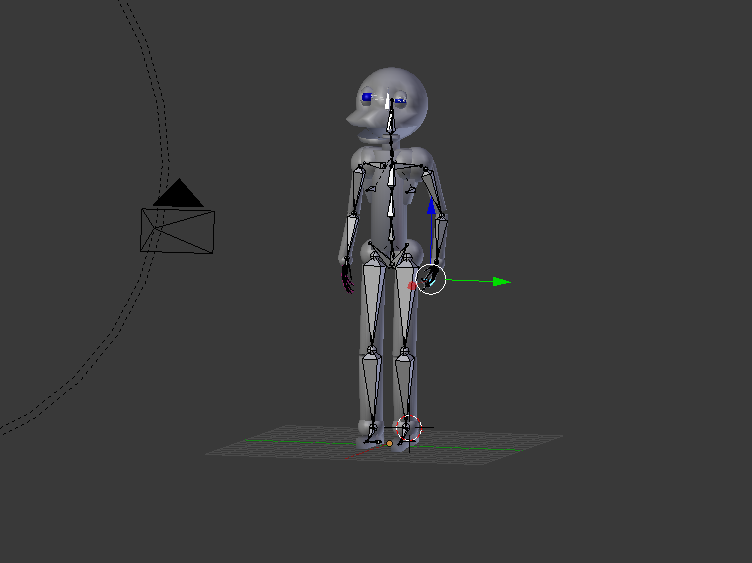Viewport: 752px width, 563px height.
Task: Select the forearm bone above the pink hand
Action: [x=351, y=237]
